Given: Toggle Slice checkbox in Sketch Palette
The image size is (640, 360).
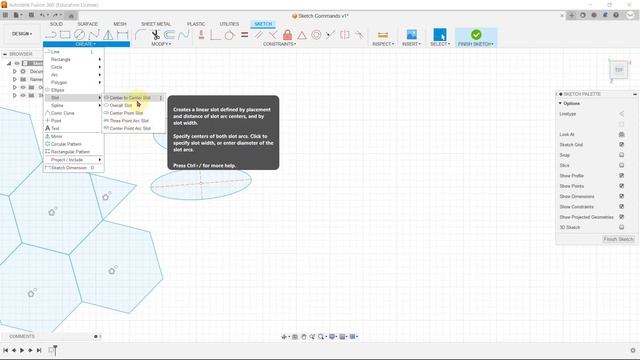Looking at the screenshot, I should 622,165.
